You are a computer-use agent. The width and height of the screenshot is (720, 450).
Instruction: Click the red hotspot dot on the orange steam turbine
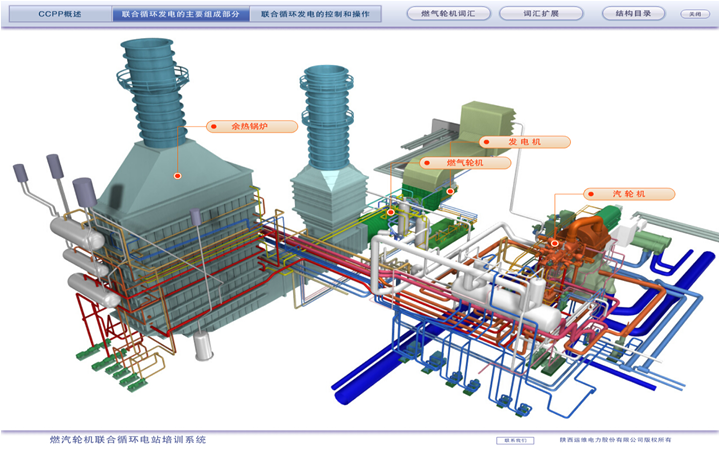click(555, 242)
